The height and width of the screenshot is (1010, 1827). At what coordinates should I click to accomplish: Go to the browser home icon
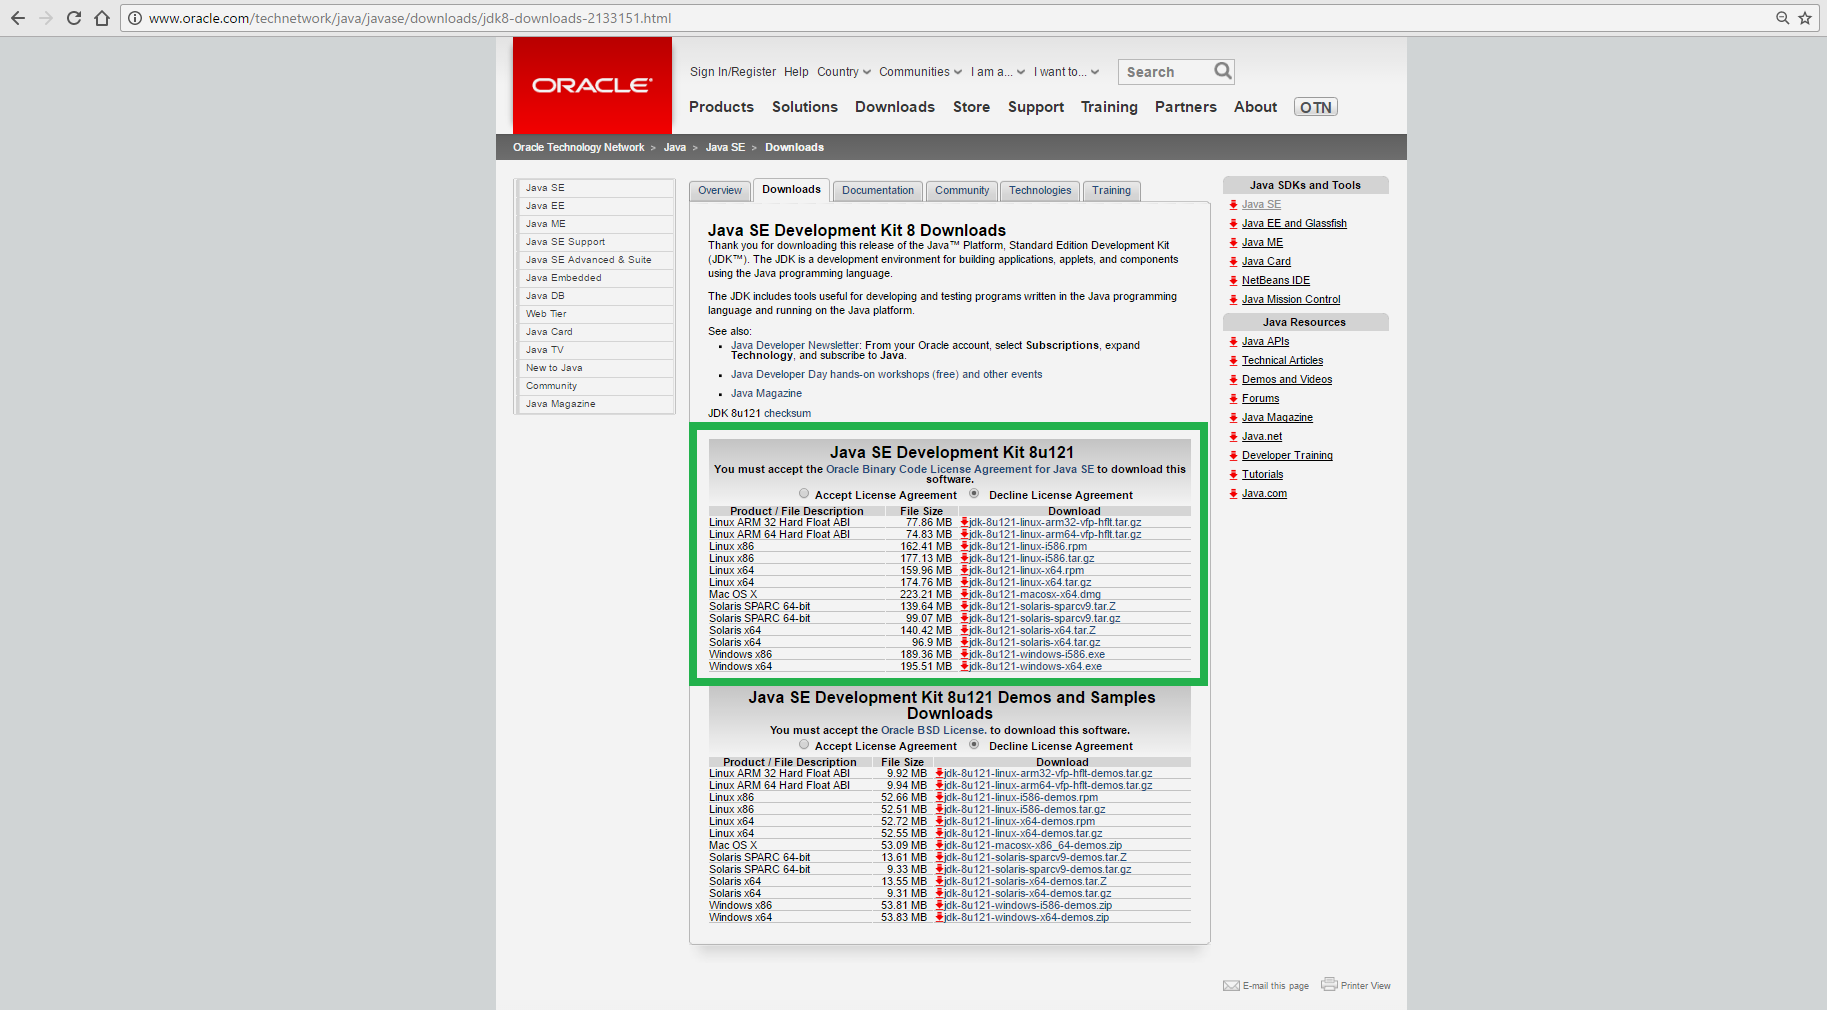coord(102,18)
